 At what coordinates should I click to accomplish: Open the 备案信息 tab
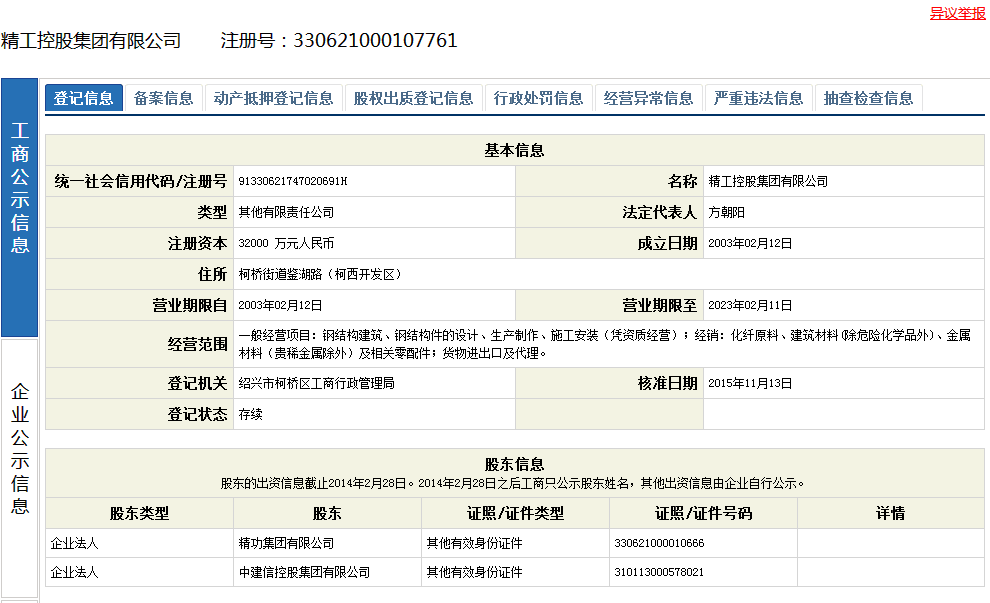(x=164, y=98)
